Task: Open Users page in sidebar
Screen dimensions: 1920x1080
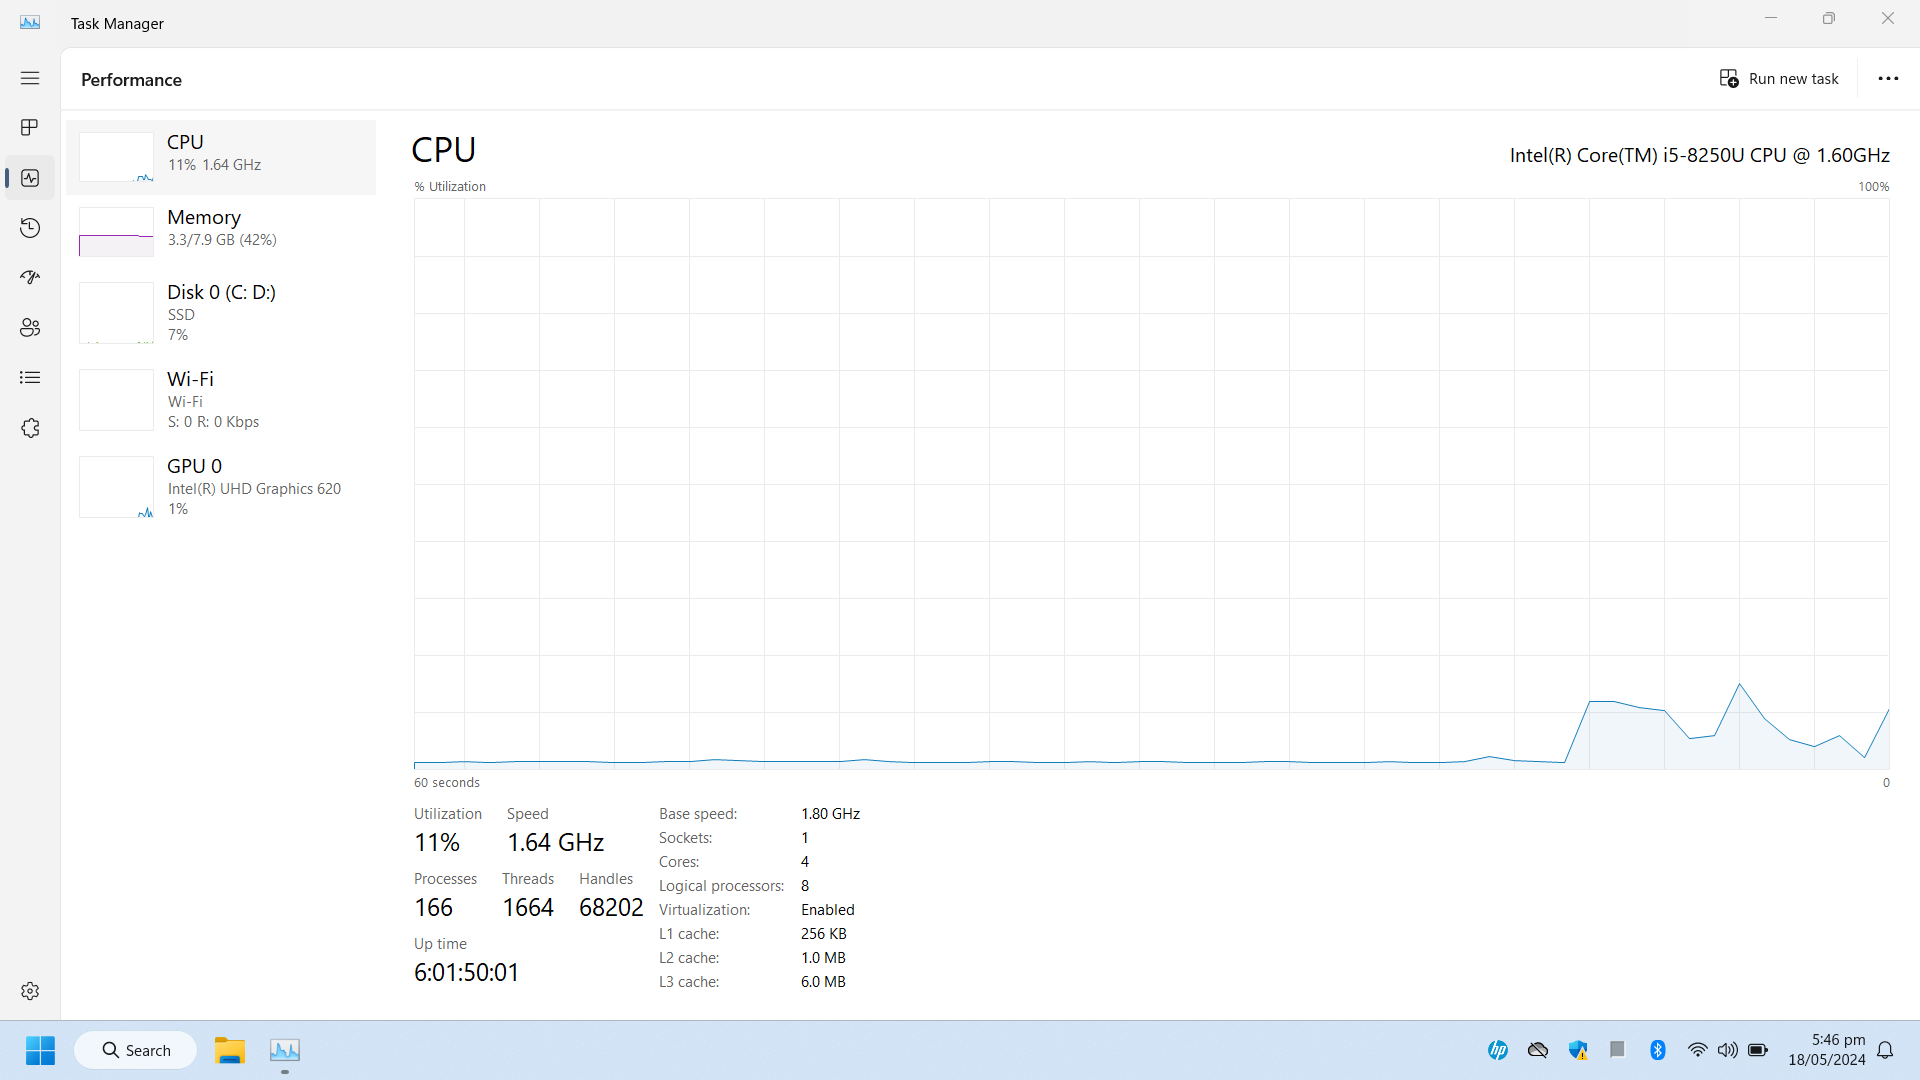Action: 30,328
